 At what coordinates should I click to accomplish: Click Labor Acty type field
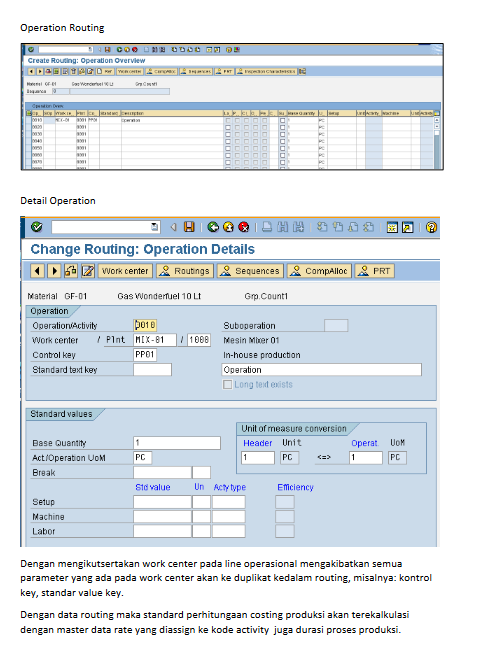pyautogui.click(x=229, y=531)
